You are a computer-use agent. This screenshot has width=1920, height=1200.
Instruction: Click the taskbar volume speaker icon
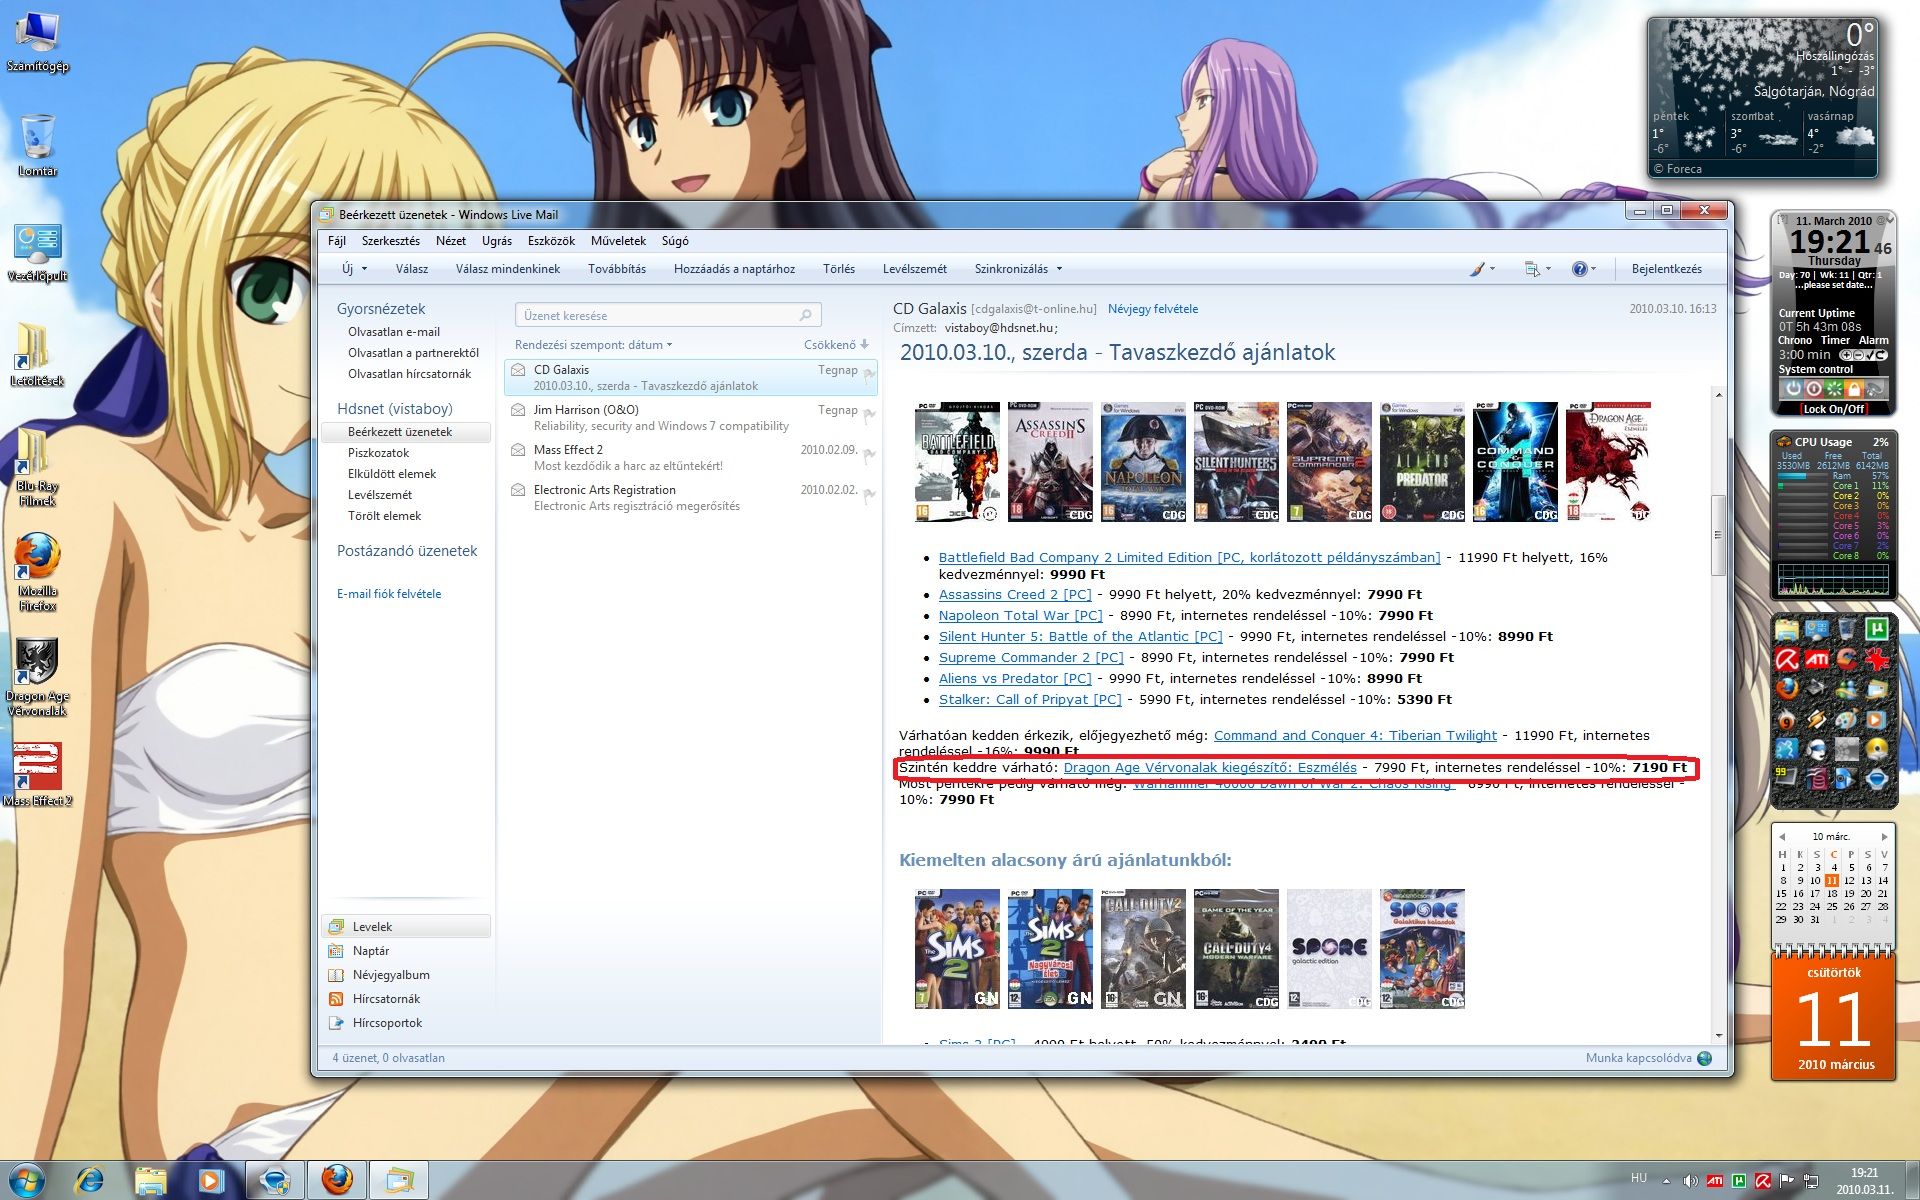(x=1690, y=1181)
